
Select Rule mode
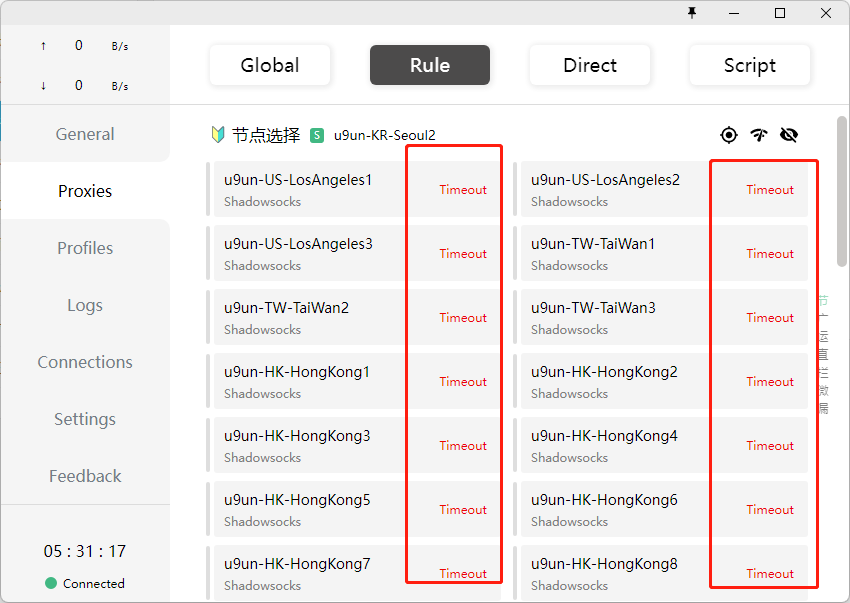pos(430,65)
